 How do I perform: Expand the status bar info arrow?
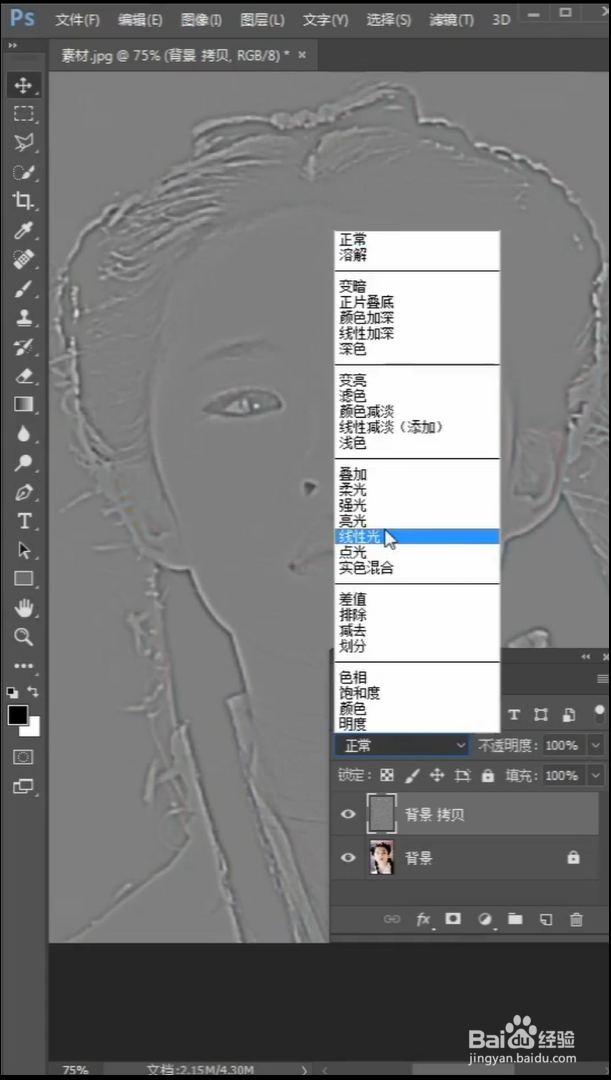pos(305,1070)
